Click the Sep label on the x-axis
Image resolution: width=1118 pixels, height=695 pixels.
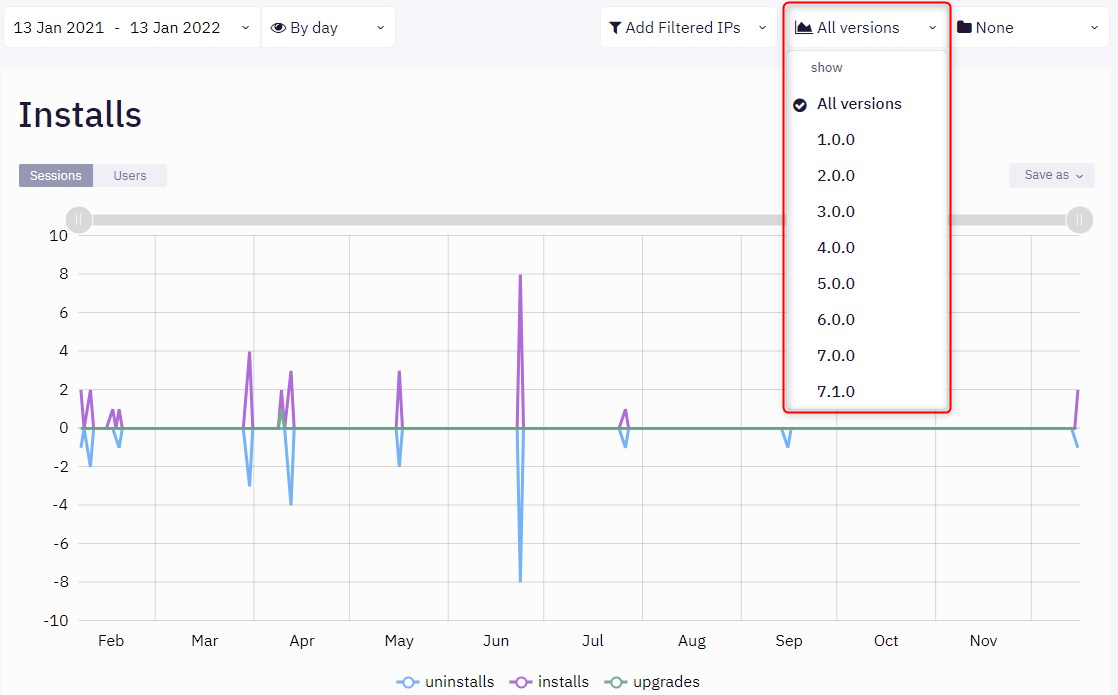click(x=789, y=641)
